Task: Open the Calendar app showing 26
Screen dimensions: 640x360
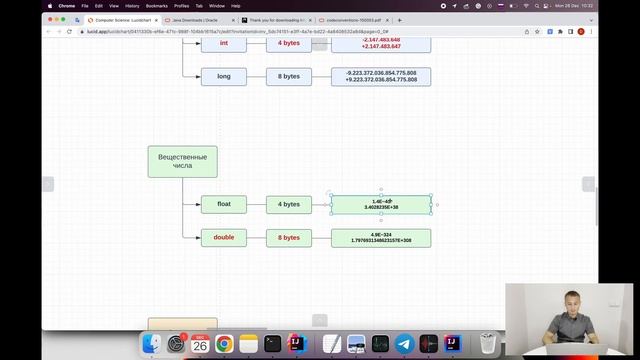Action: point(200,344)
